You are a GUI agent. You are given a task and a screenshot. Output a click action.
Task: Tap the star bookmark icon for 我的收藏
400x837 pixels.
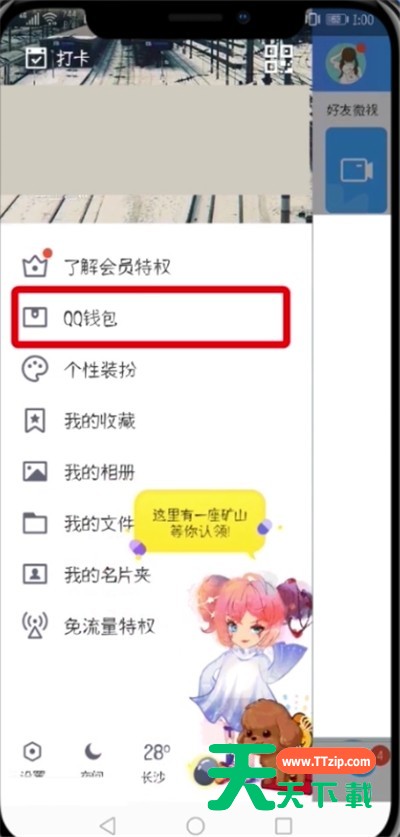[35, 421]
